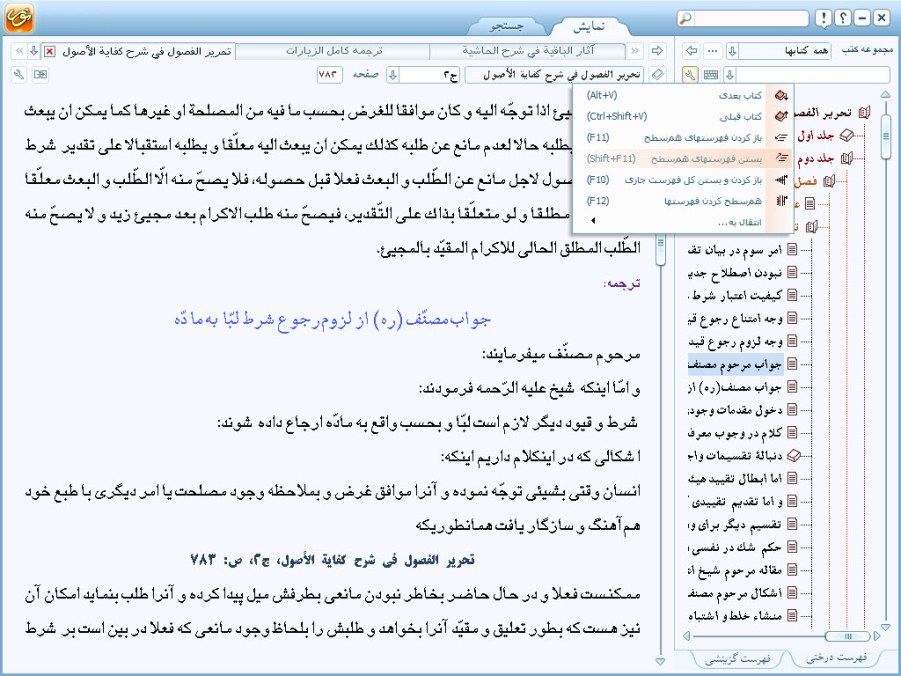Click the tree search input field

[x=813, y=74]
